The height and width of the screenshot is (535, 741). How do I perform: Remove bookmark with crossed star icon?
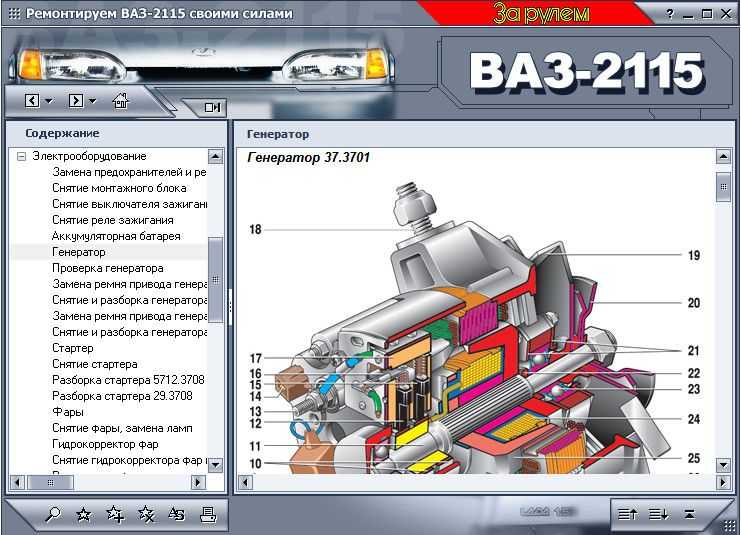[146, 514]
